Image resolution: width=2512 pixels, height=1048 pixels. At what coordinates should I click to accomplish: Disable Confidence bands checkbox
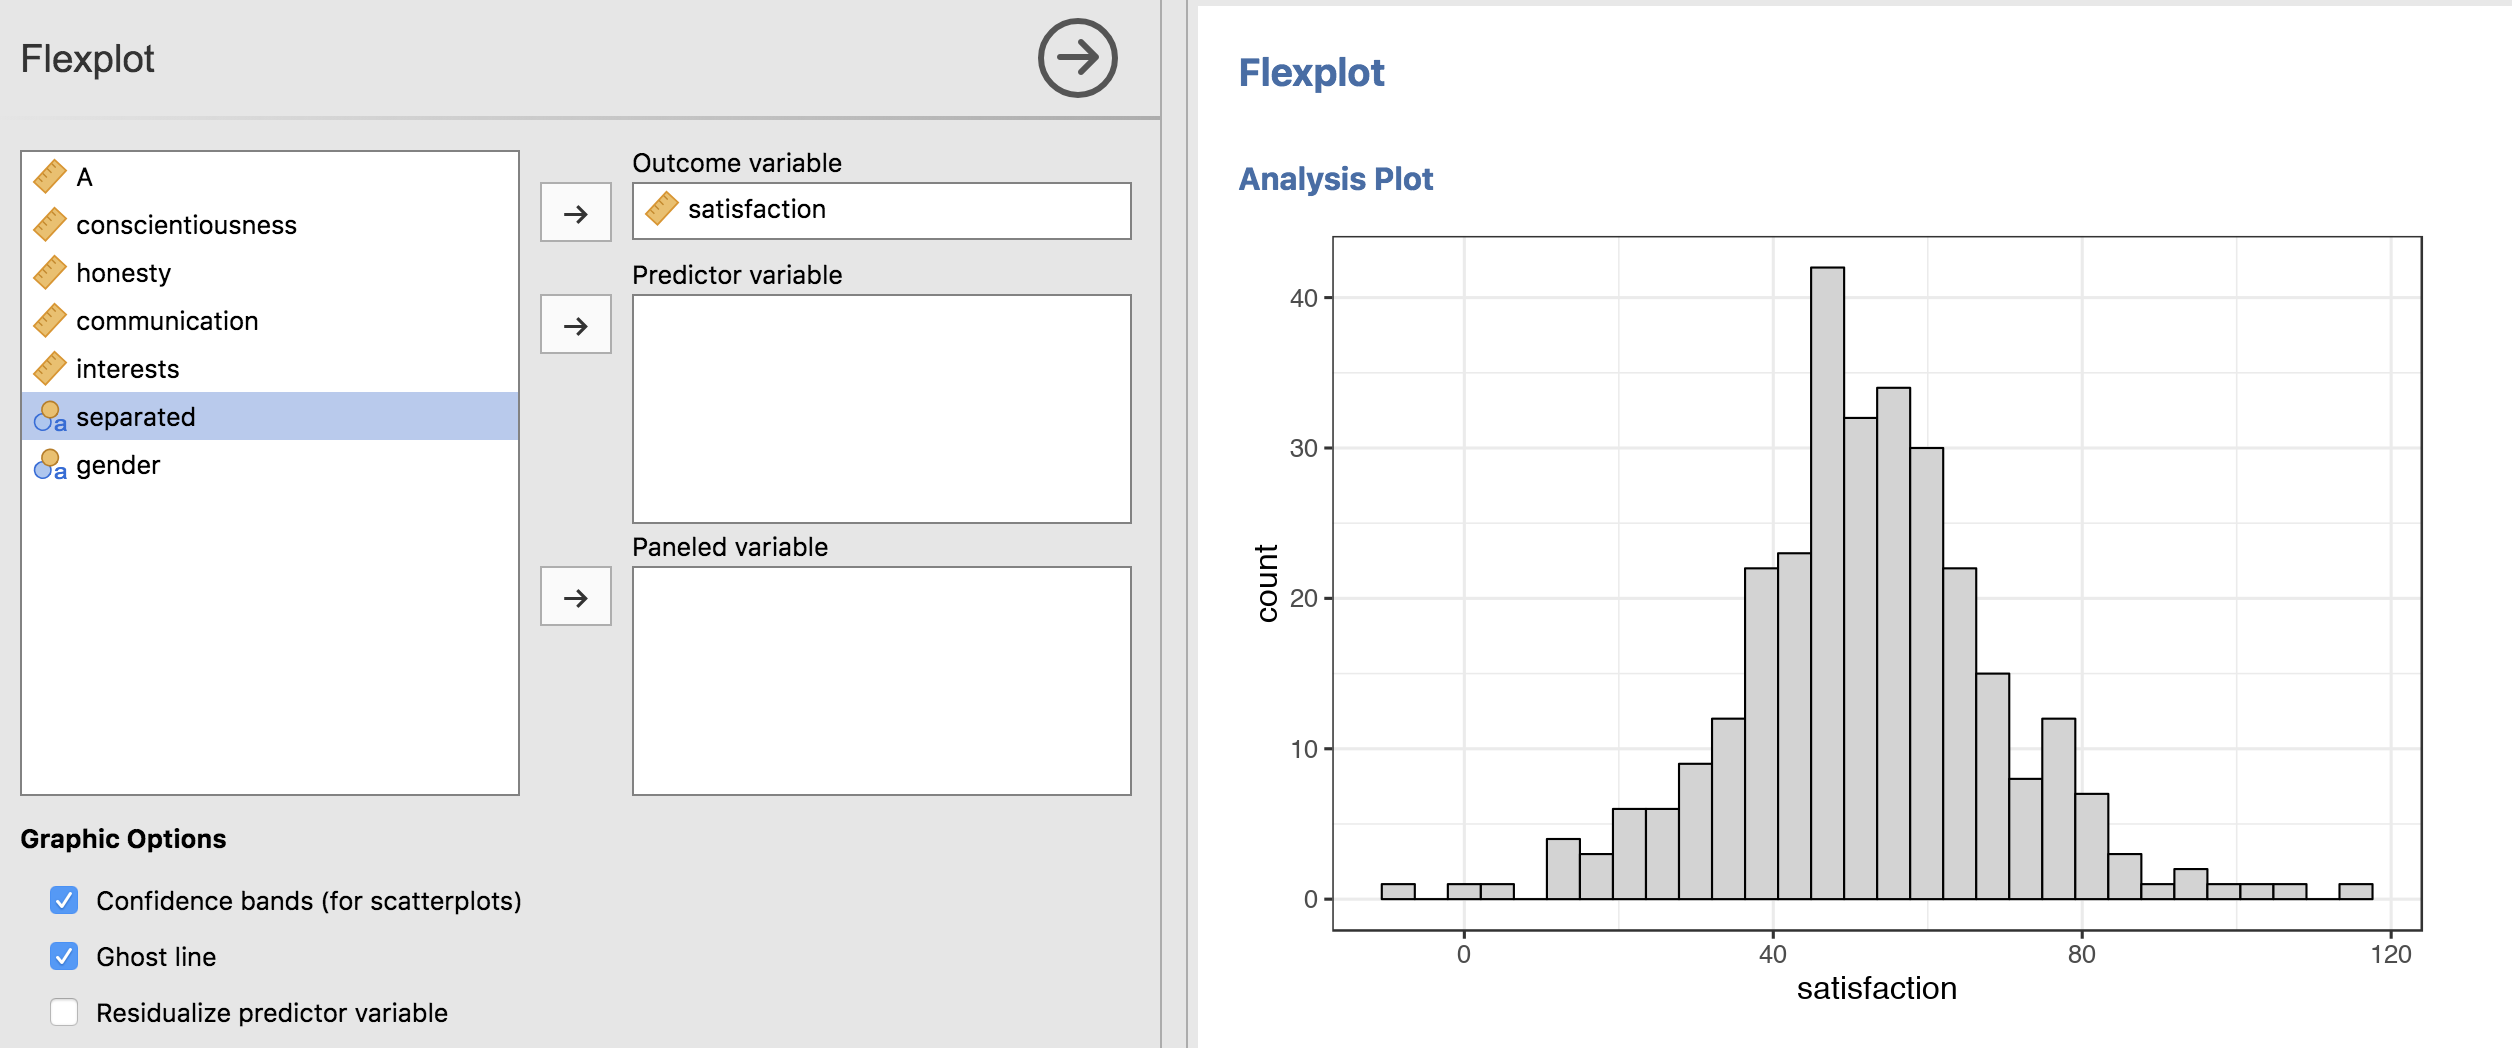point(64,900)
